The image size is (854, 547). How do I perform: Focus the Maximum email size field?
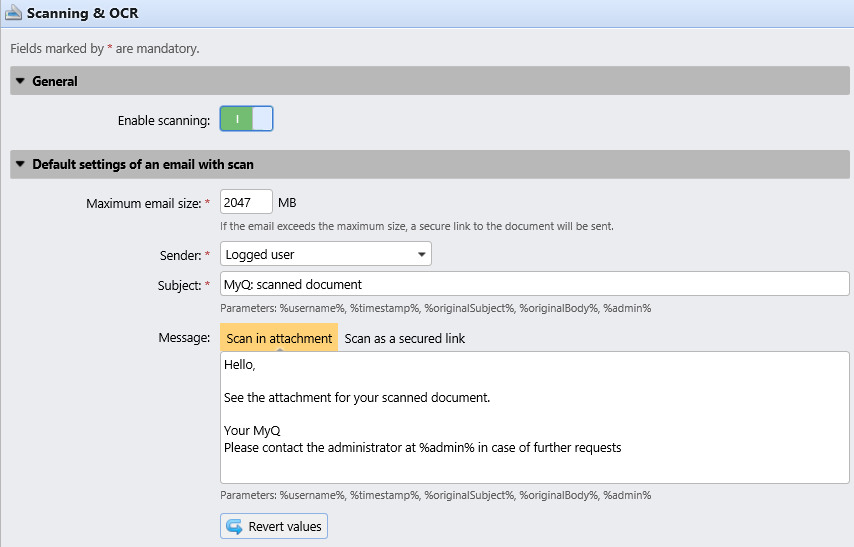coord(245,203)
